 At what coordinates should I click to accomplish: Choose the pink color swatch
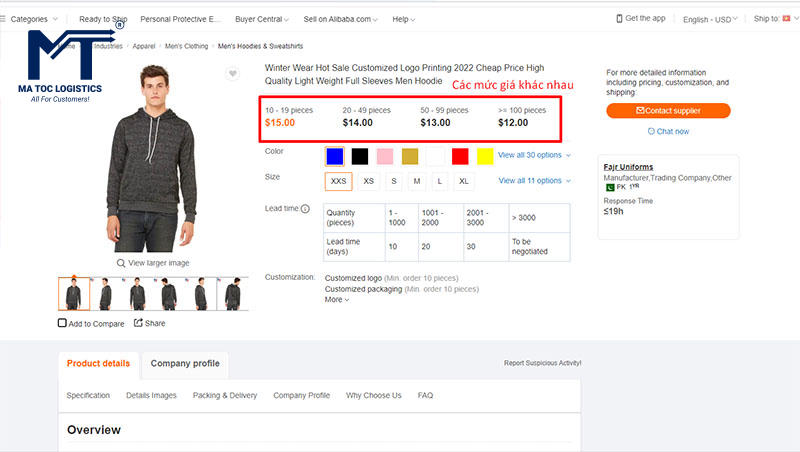[385, 156]
